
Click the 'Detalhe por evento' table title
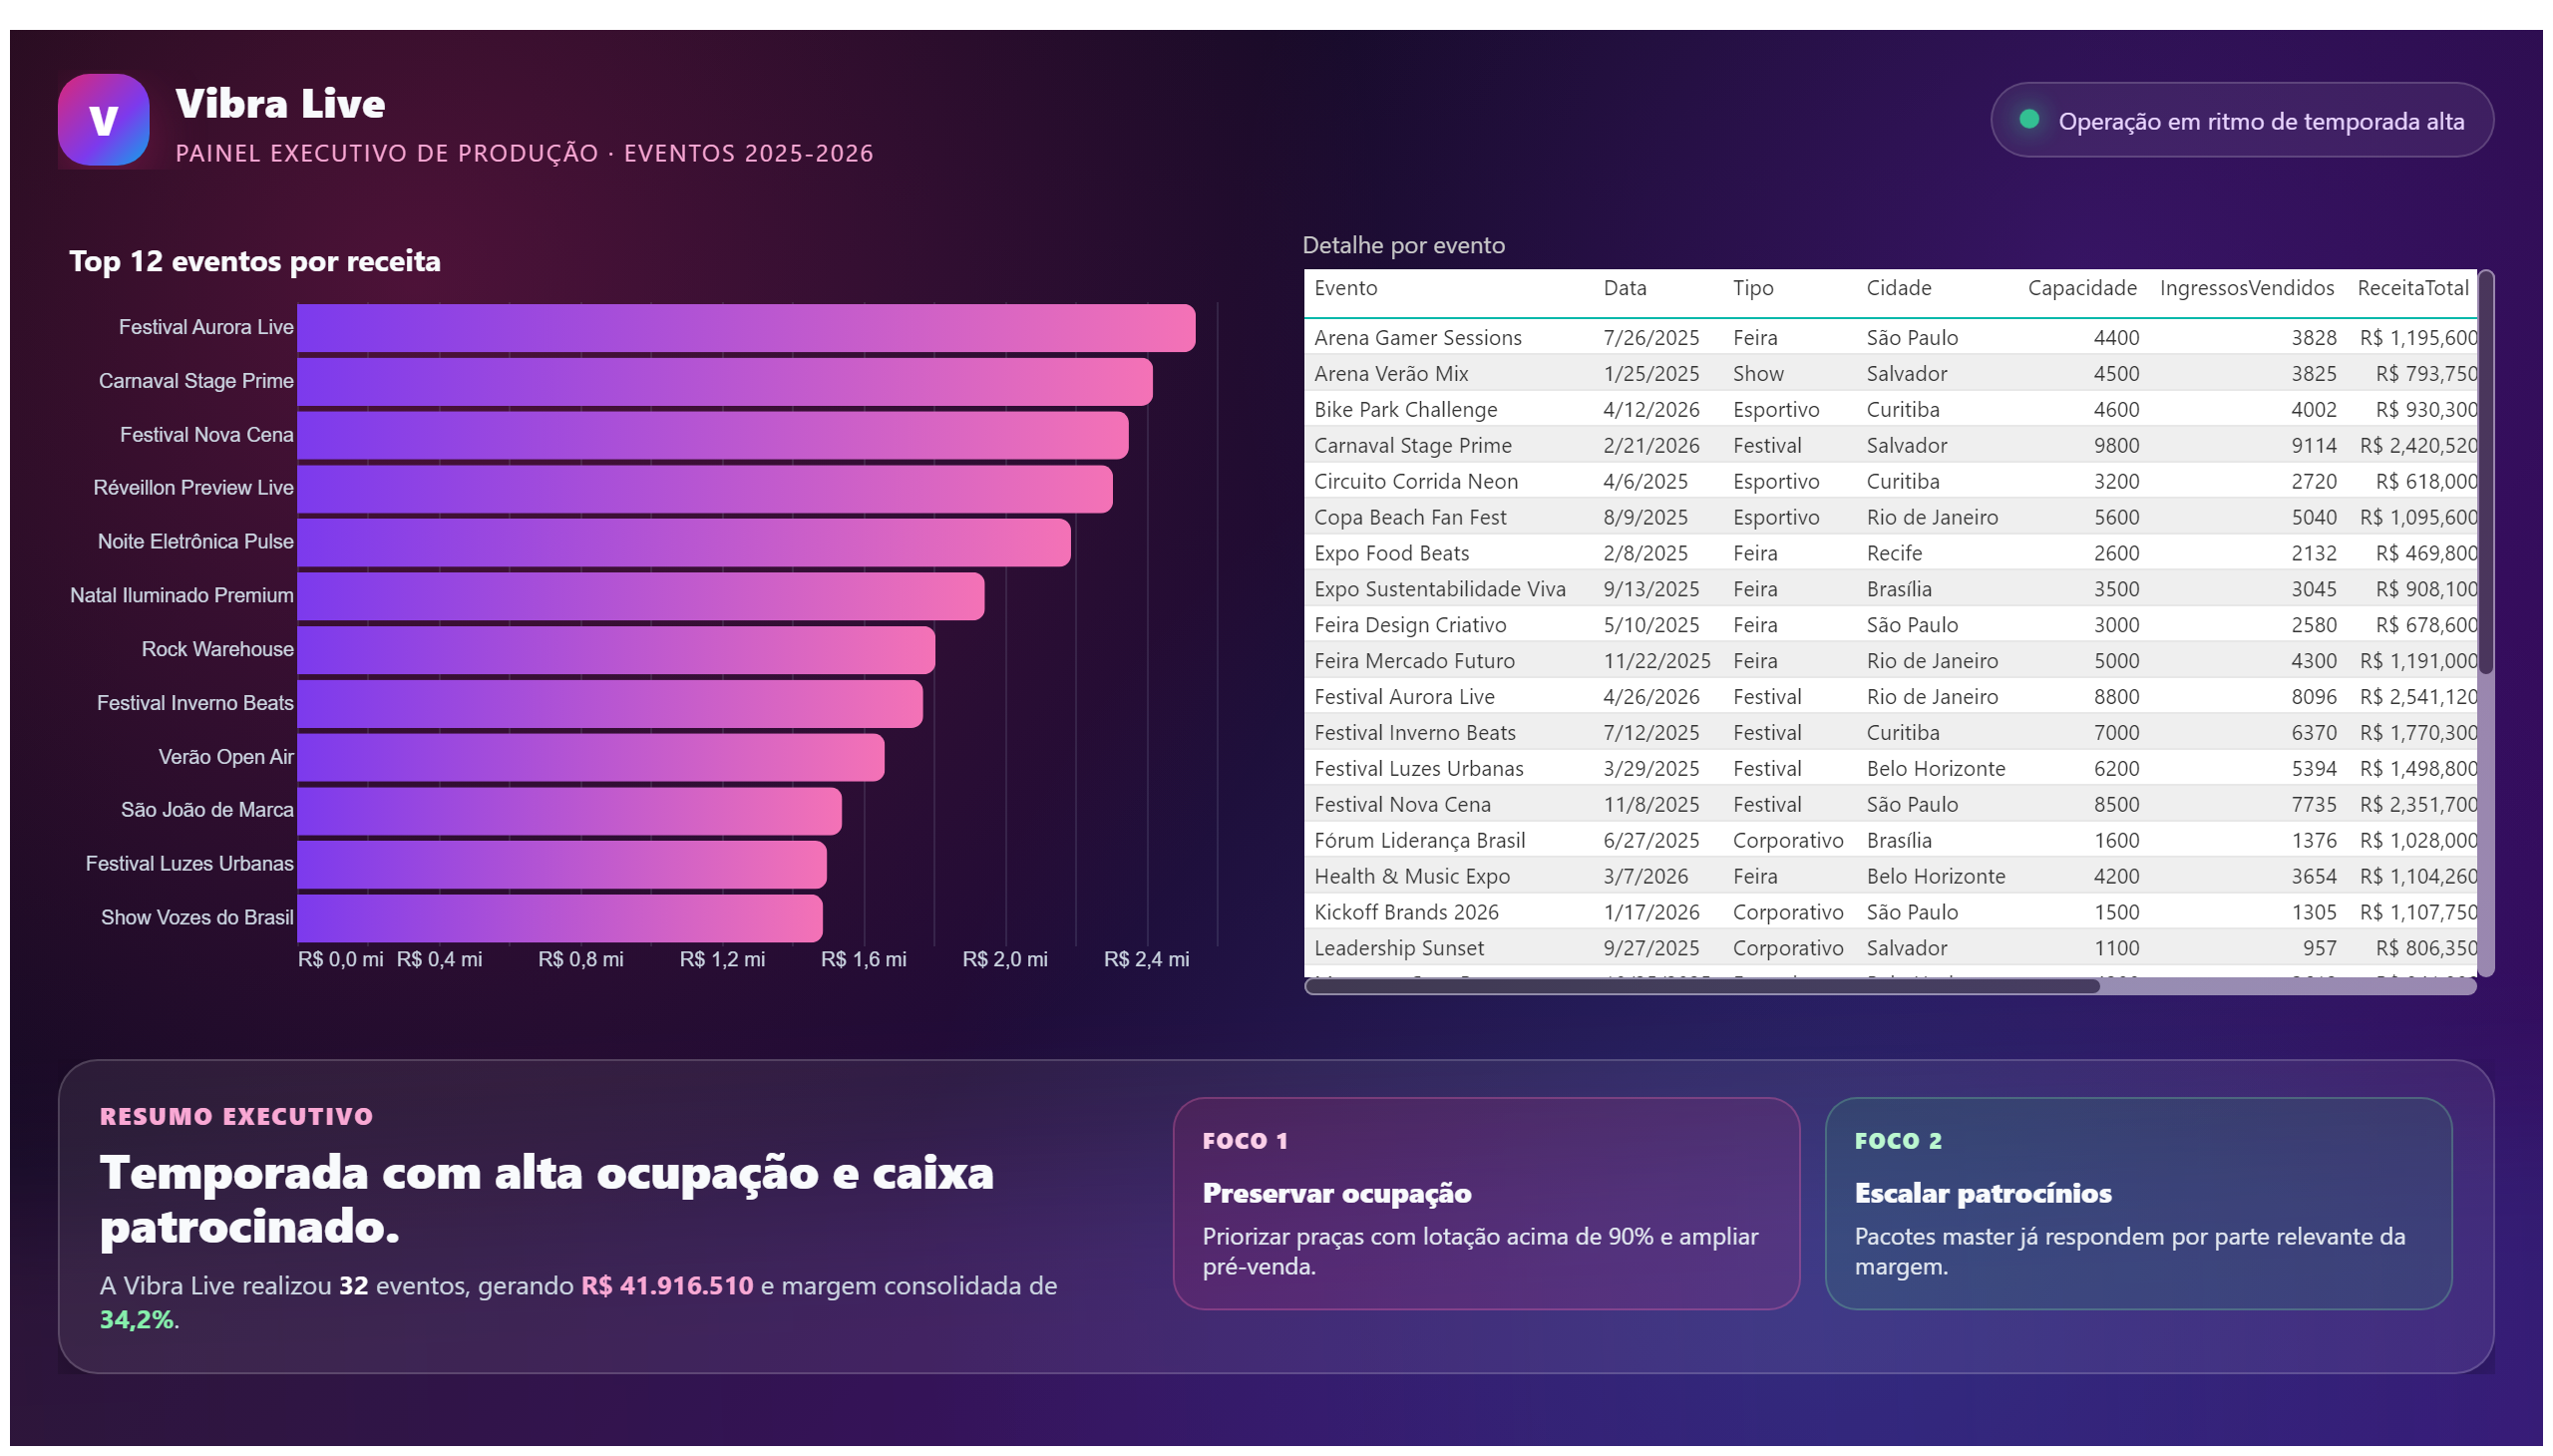[1403, 245]
